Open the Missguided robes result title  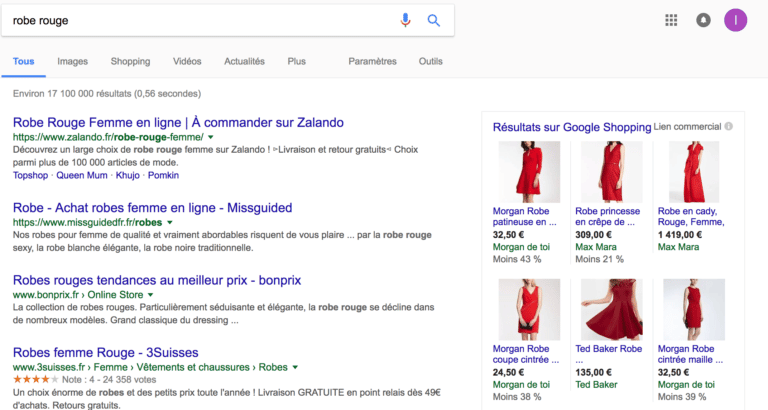tap(152, 208)
